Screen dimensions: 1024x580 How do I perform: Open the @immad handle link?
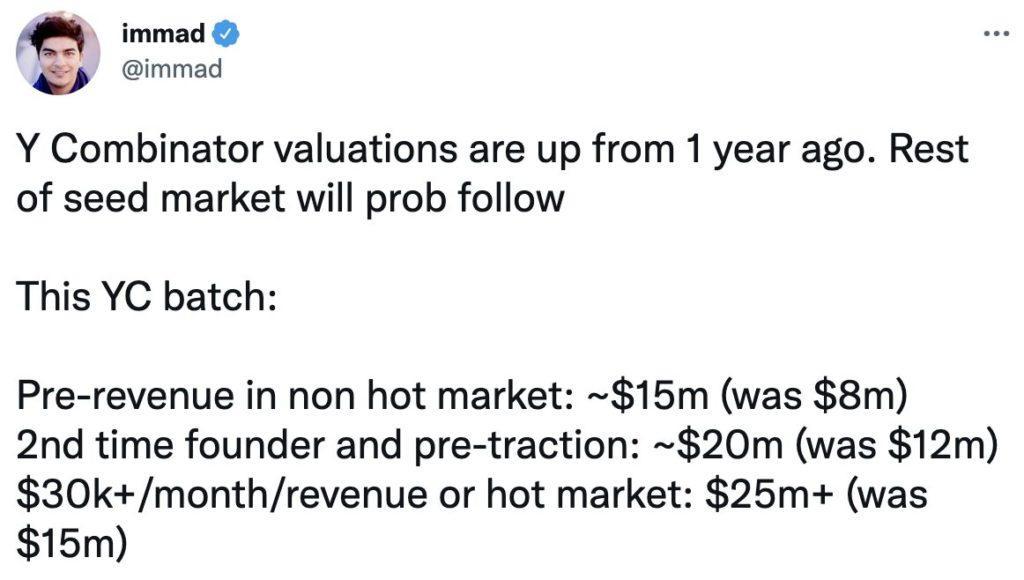(x=172, y=69)
